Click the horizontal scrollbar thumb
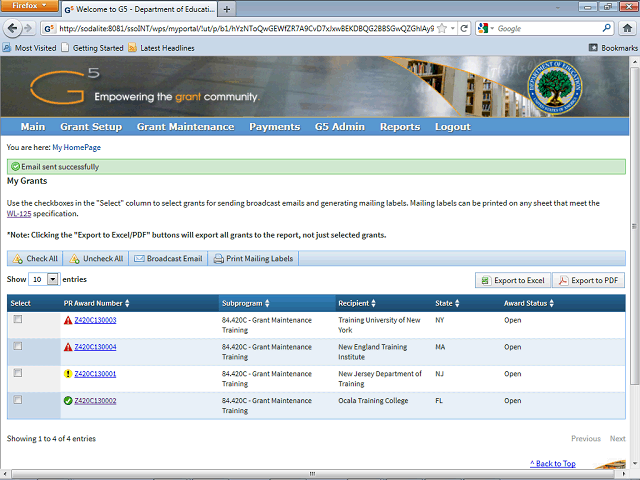640x480 pixels. pyautogui.click(x=312, y=473)
